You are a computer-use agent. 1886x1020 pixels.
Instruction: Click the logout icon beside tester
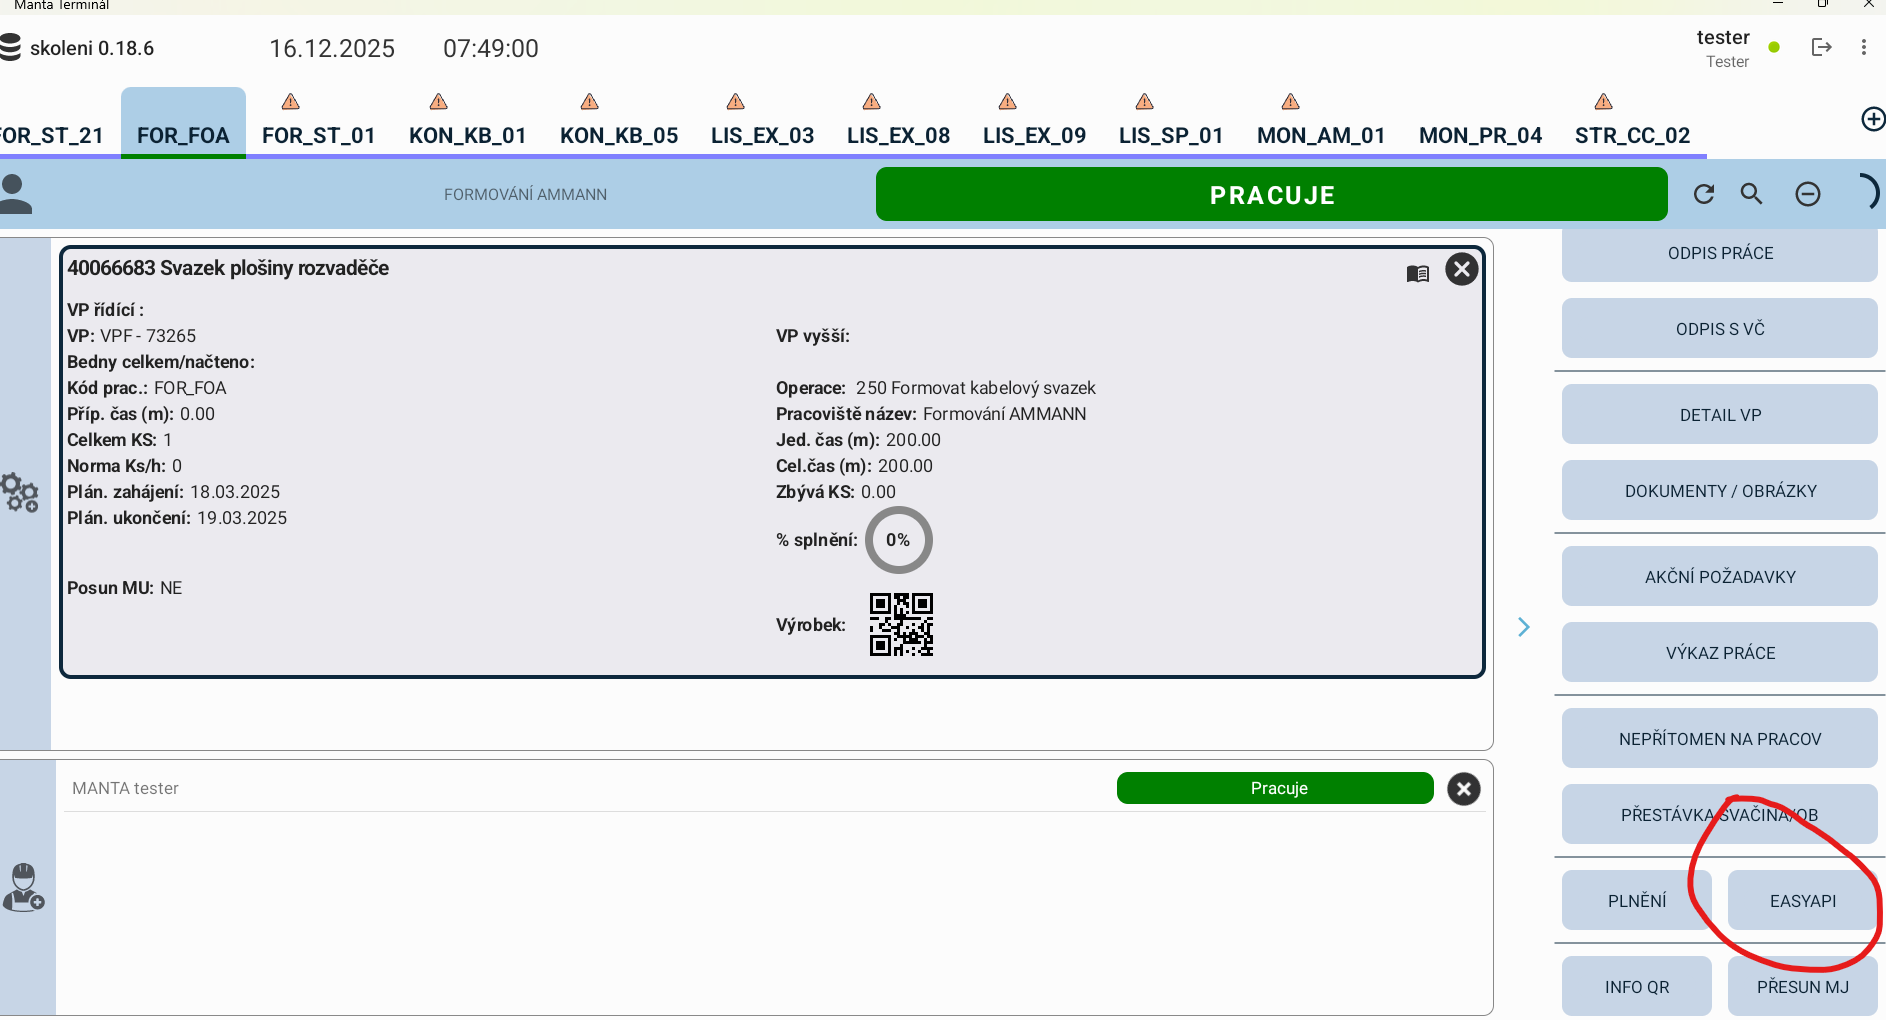click(x=1821, y=47)
